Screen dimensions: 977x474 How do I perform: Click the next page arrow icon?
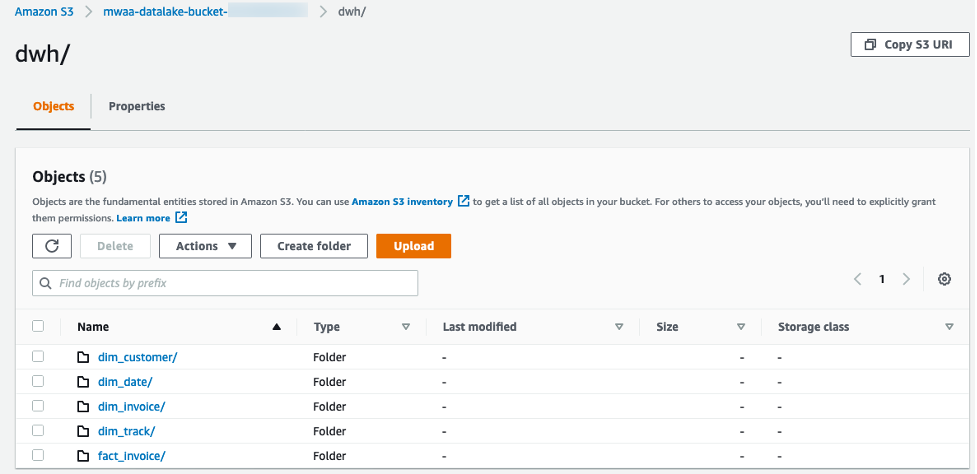906,280
